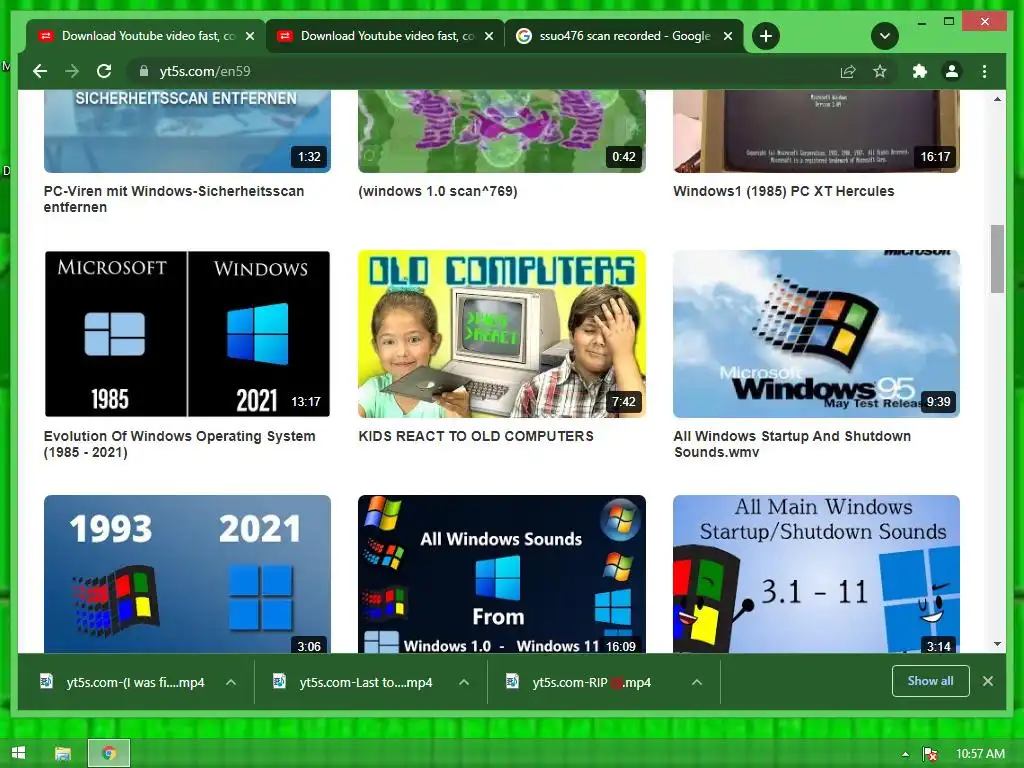Open the Old Computers kids react thumbnail
This screenshot has width=1024, height=768.
tap(502, 334)
